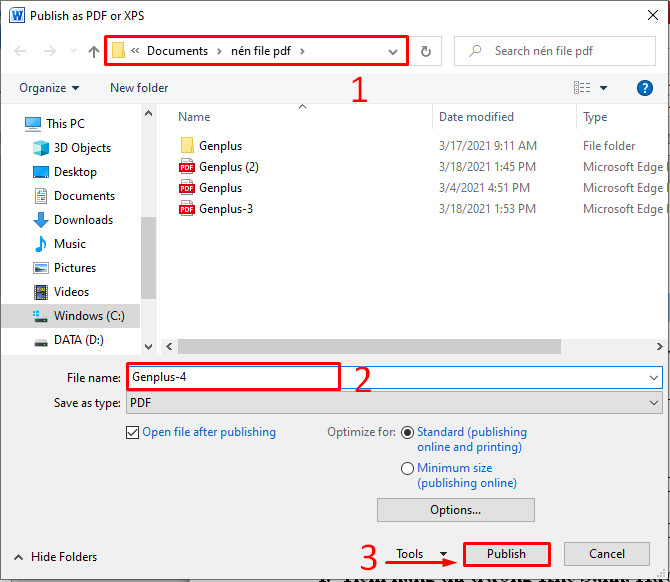
Task: Select the Genplus folder
Action: coord(211,146)
